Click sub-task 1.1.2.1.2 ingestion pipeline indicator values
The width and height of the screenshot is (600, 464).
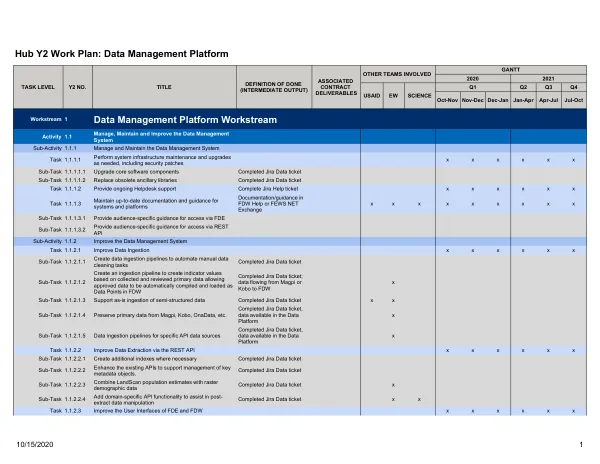click(x=163, y=282)
